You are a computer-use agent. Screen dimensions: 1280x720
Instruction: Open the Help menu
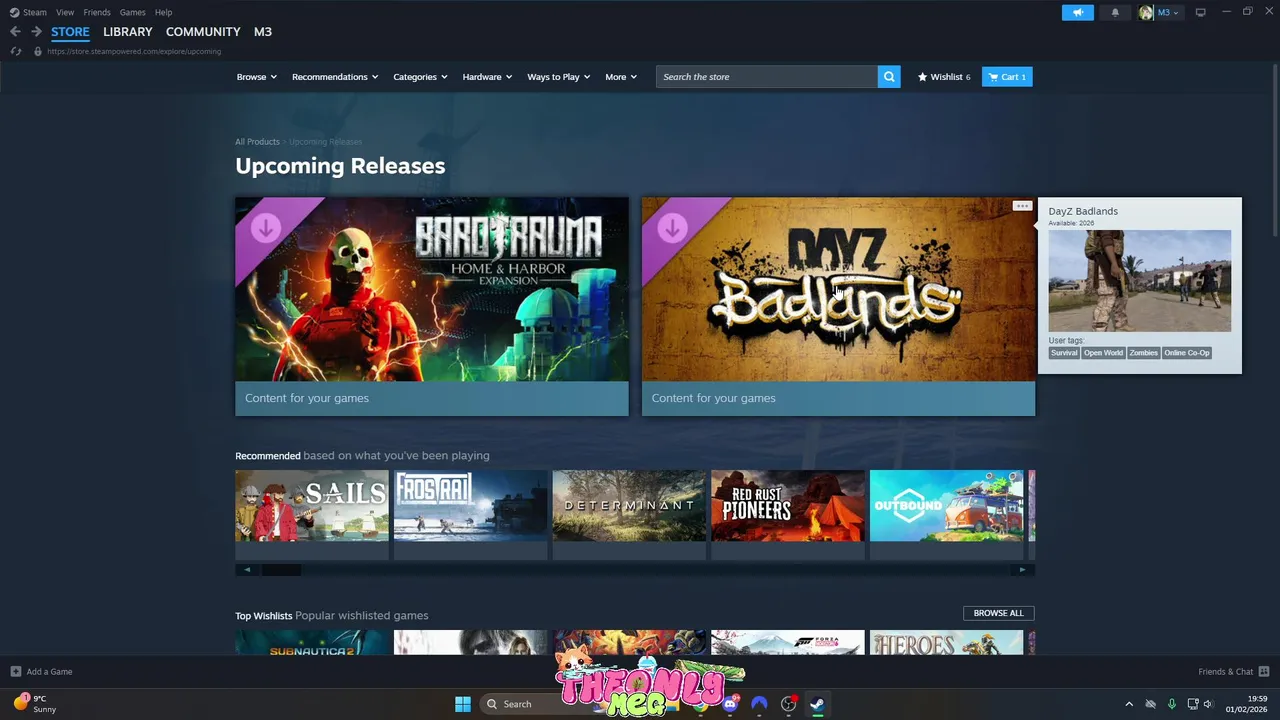tap(164, 12)
